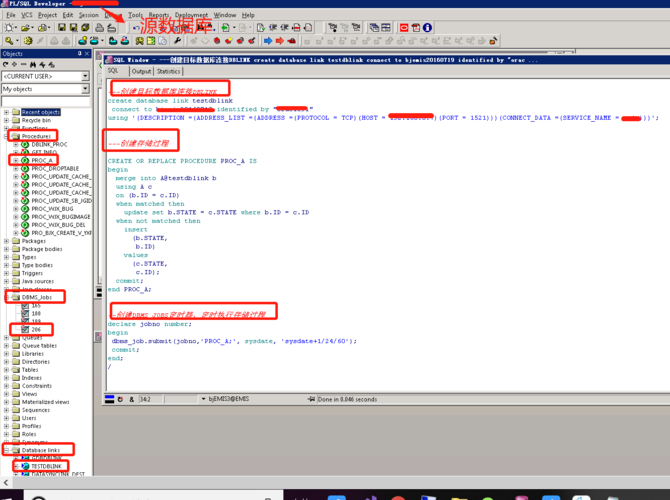Click the blue right arrow toolbar icon

(268, 41)
